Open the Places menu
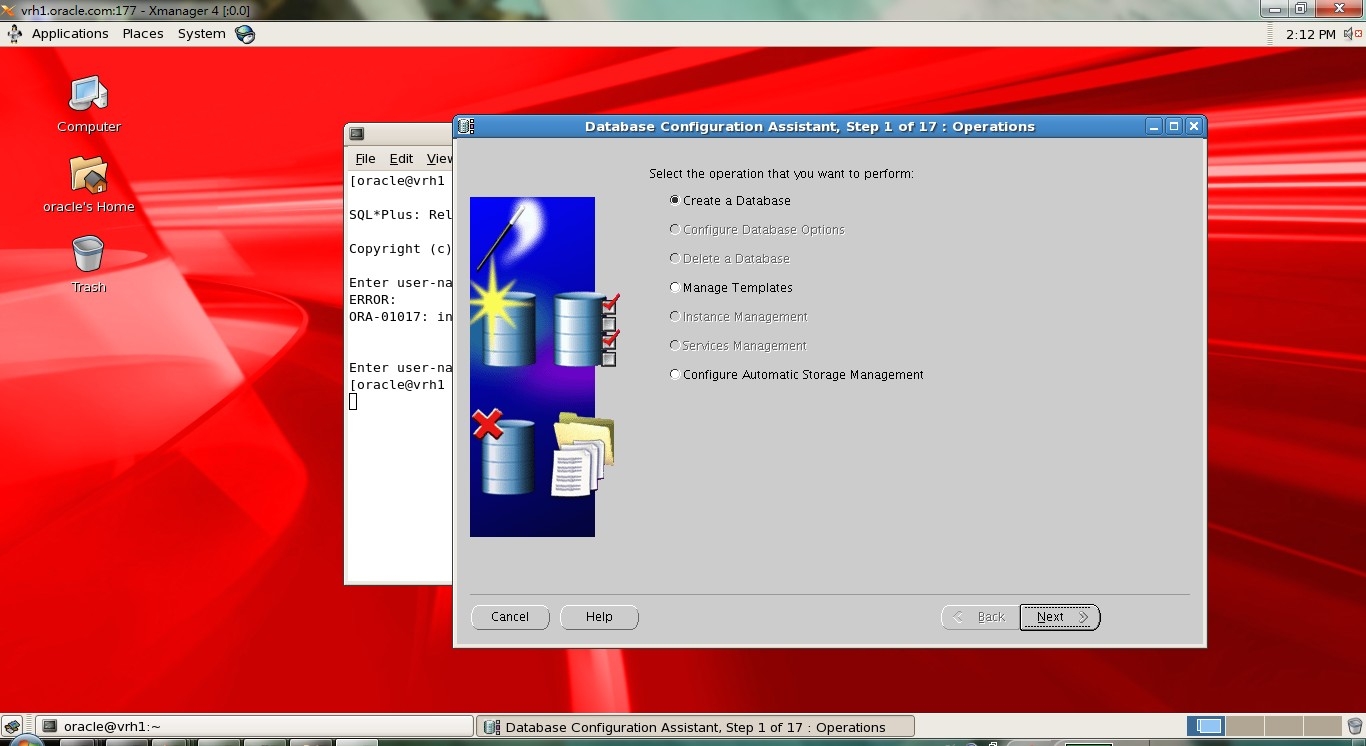Screen dimensions: 1366x746 point(143,34)
